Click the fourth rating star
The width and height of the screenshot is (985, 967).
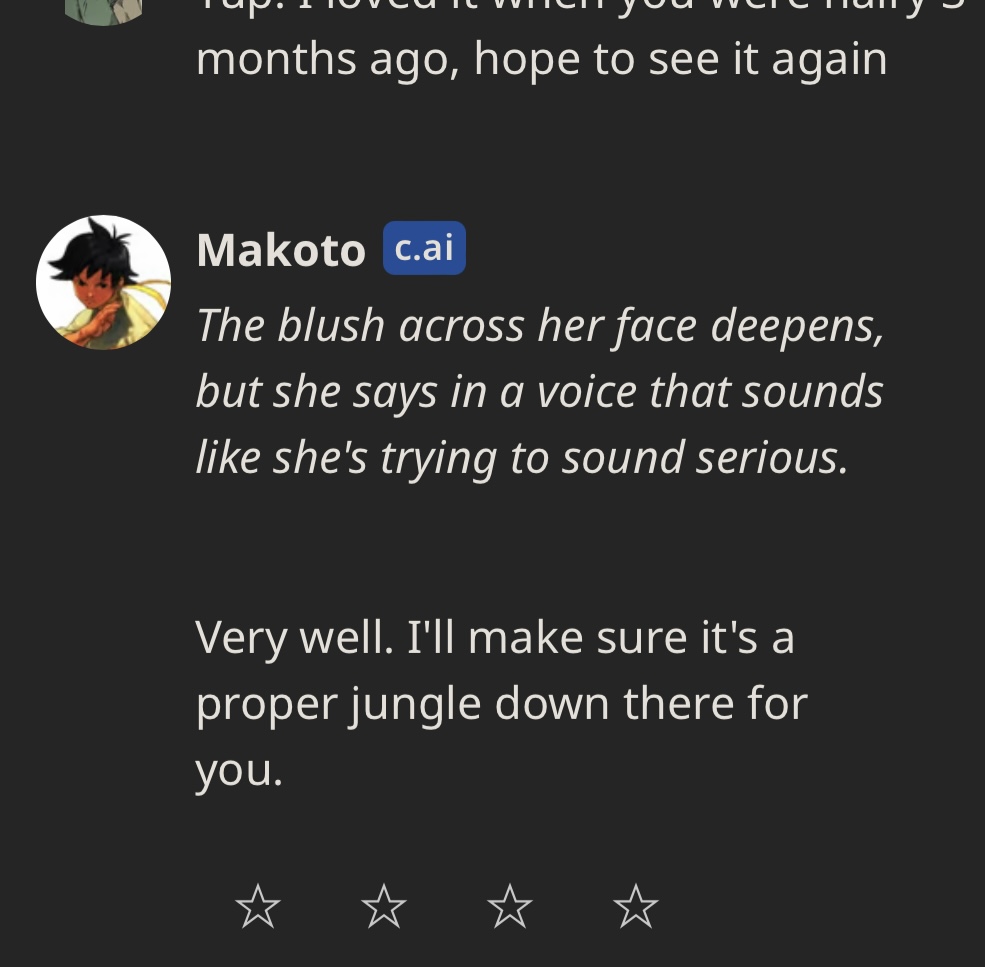pos(636,907)
